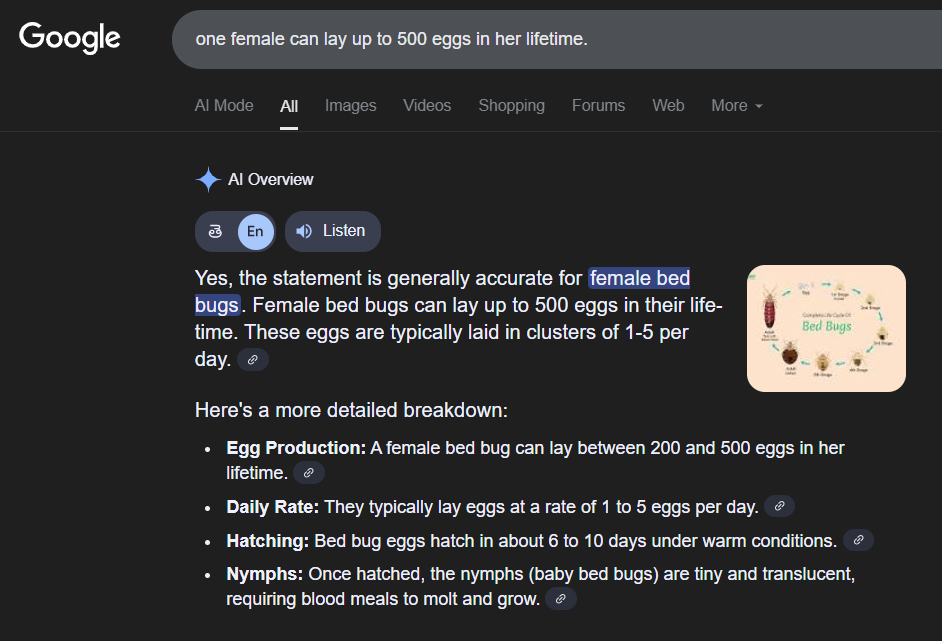Image resolution: width=942 pixels, height=641 pixels.
Task: Click the Bed Bugs life cycle thumbnail
Action: point(826,328)
